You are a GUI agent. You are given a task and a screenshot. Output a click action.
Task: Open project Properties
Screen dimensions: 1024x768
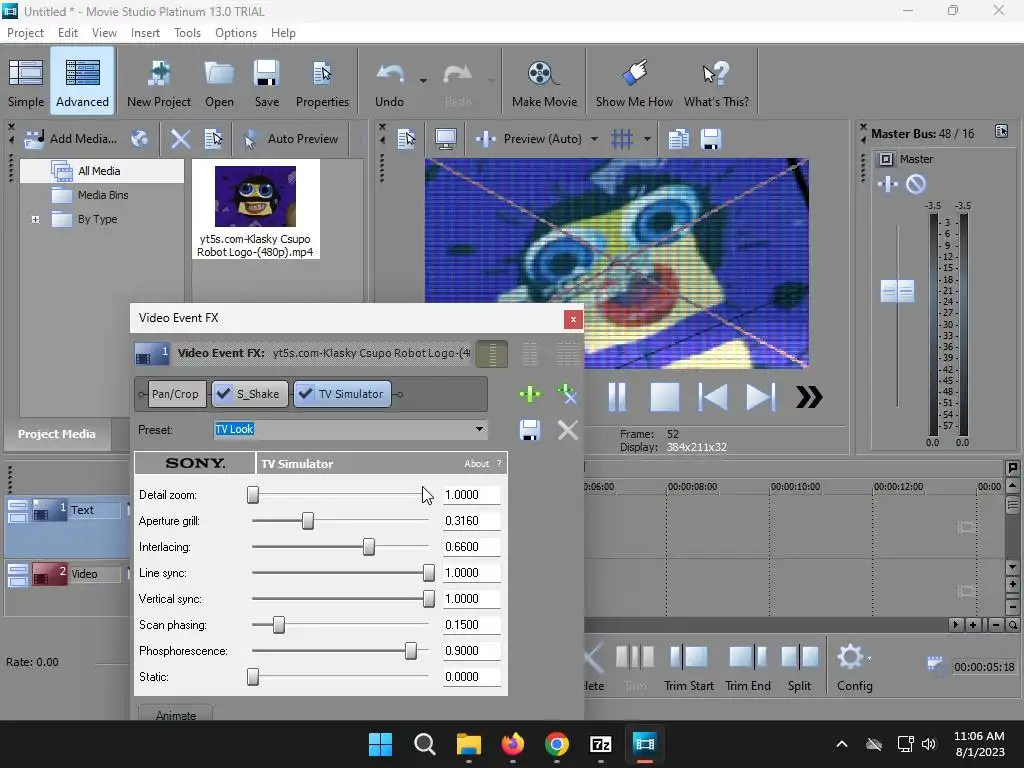click(322, 82)
